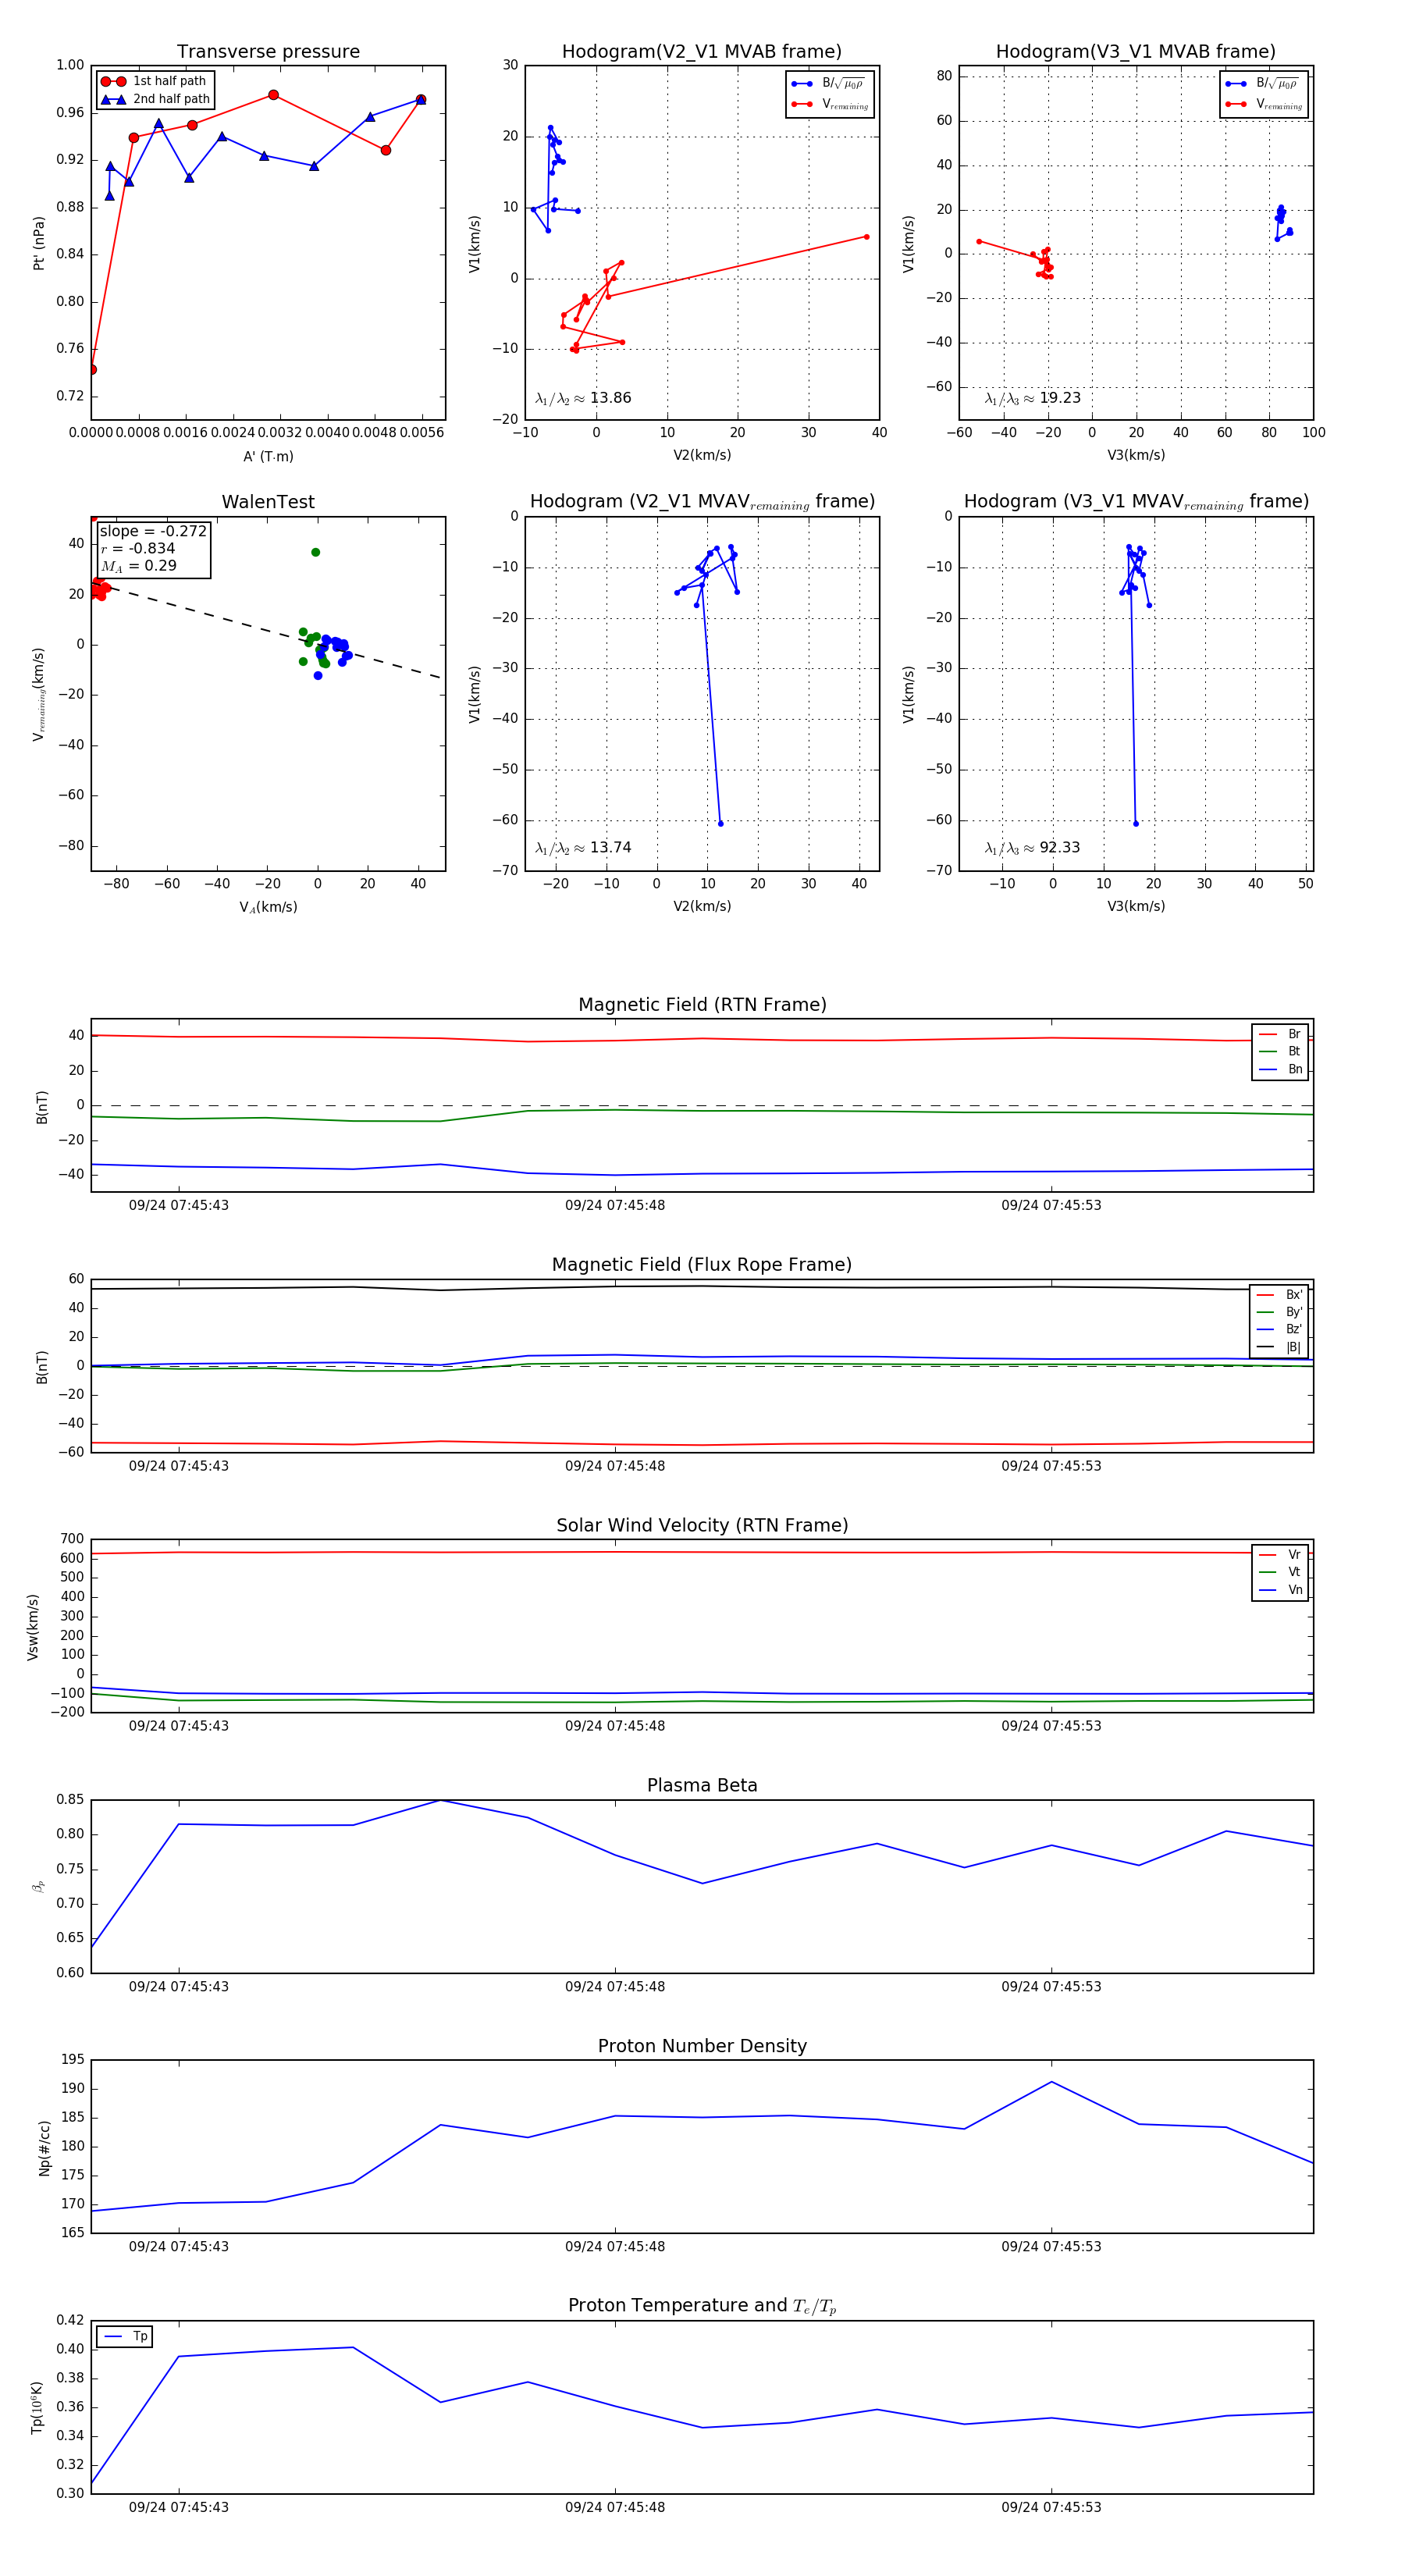Click the 'Plasma Beta' plot title
Image resolution: width=1405 pixels, height=2576 pixels.
tap(702, 1786)
